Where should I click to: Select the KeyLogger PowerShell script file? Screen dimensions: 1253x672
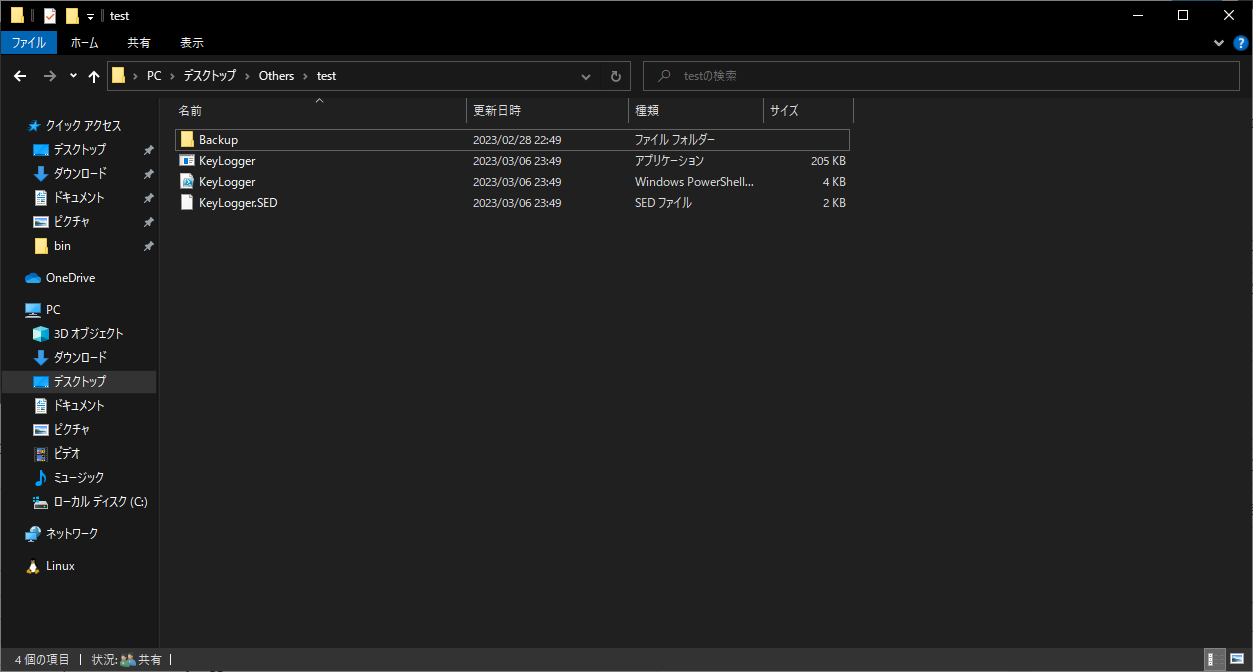click(227, 182)
